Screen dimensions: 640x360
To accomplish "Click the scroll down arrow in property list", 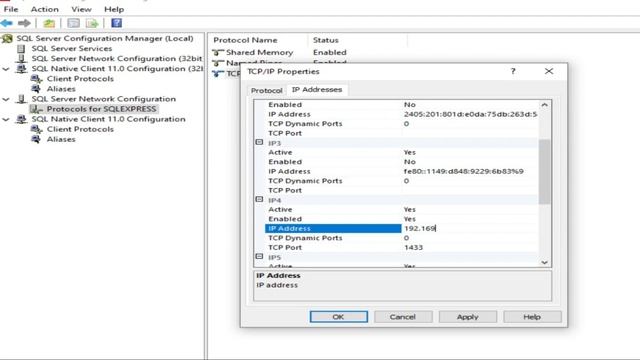I will (x=544, y=262).
